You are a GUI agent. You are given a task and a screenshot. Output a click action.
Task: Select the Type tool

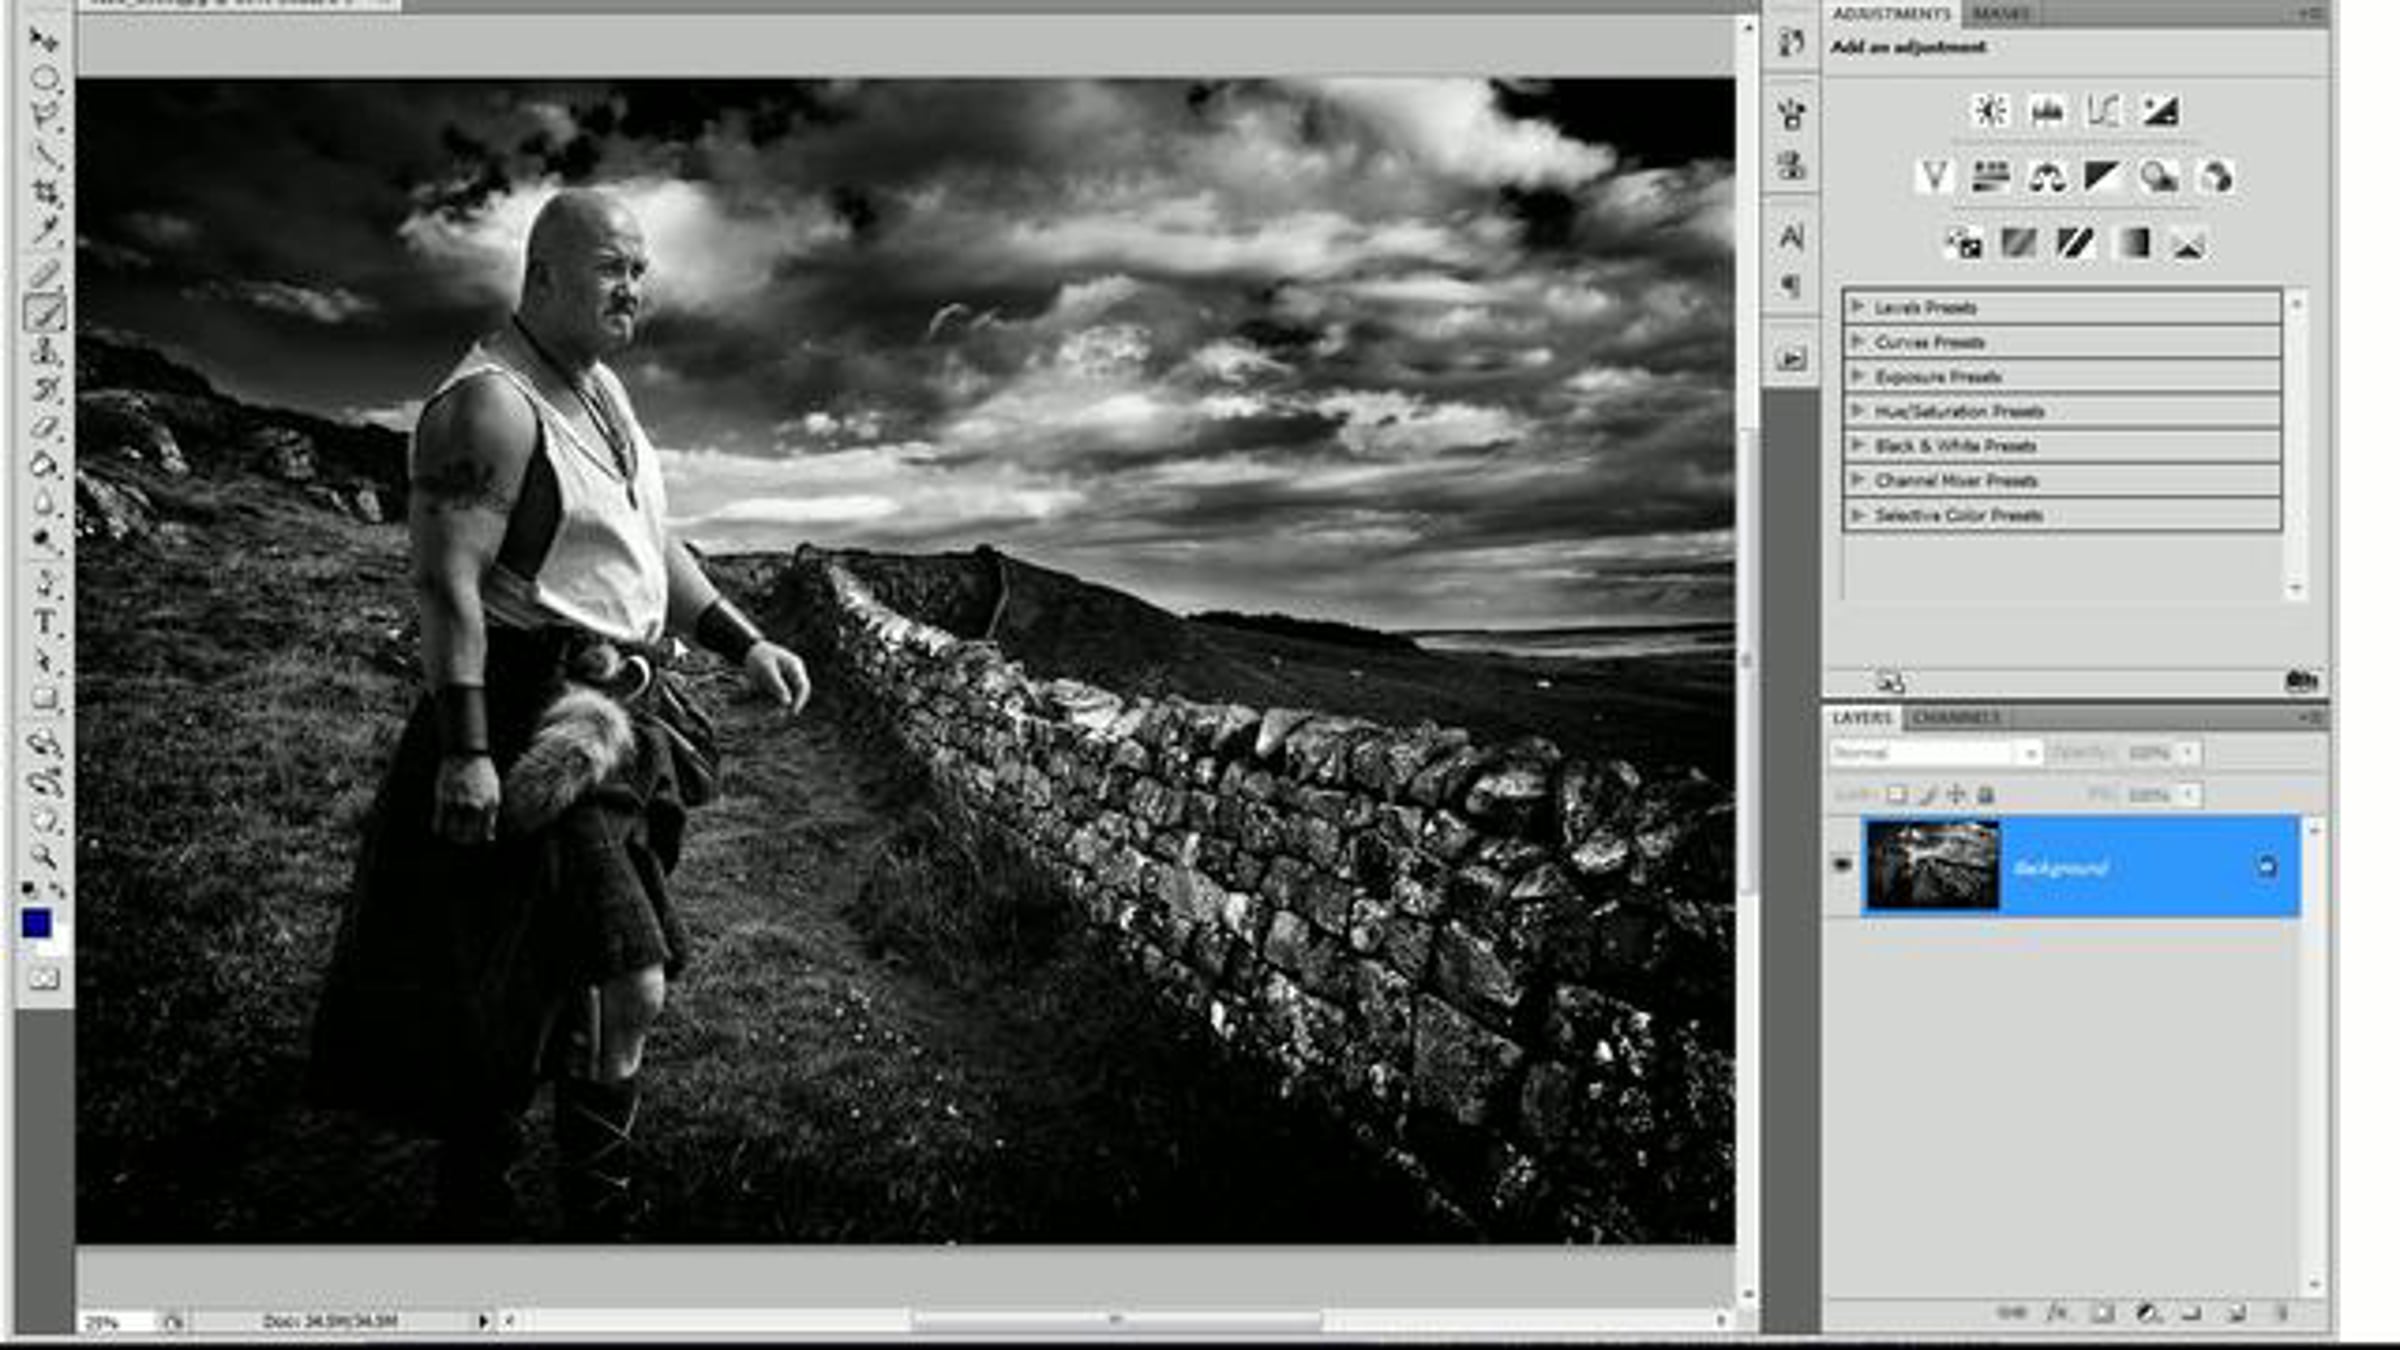click(x=45, y=622)
